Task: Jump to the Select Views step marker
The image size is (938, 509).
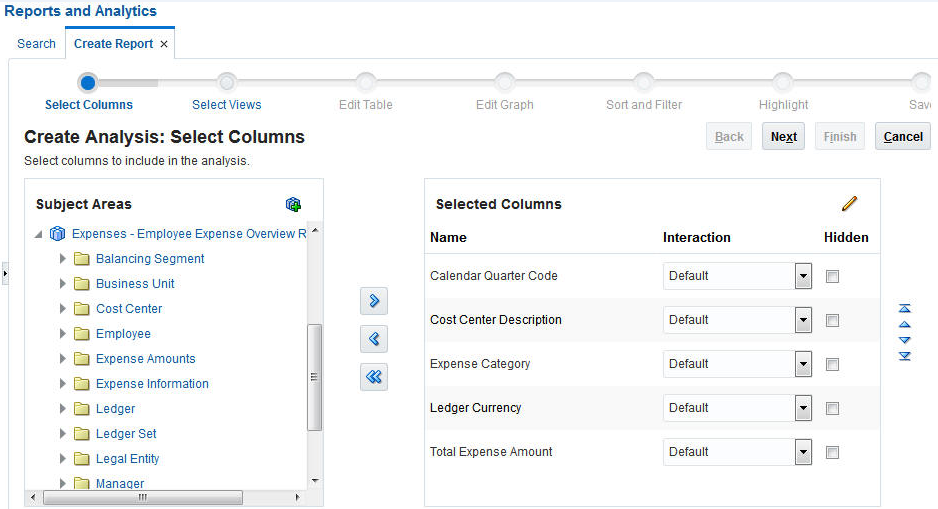Action: tap(227, 83)
